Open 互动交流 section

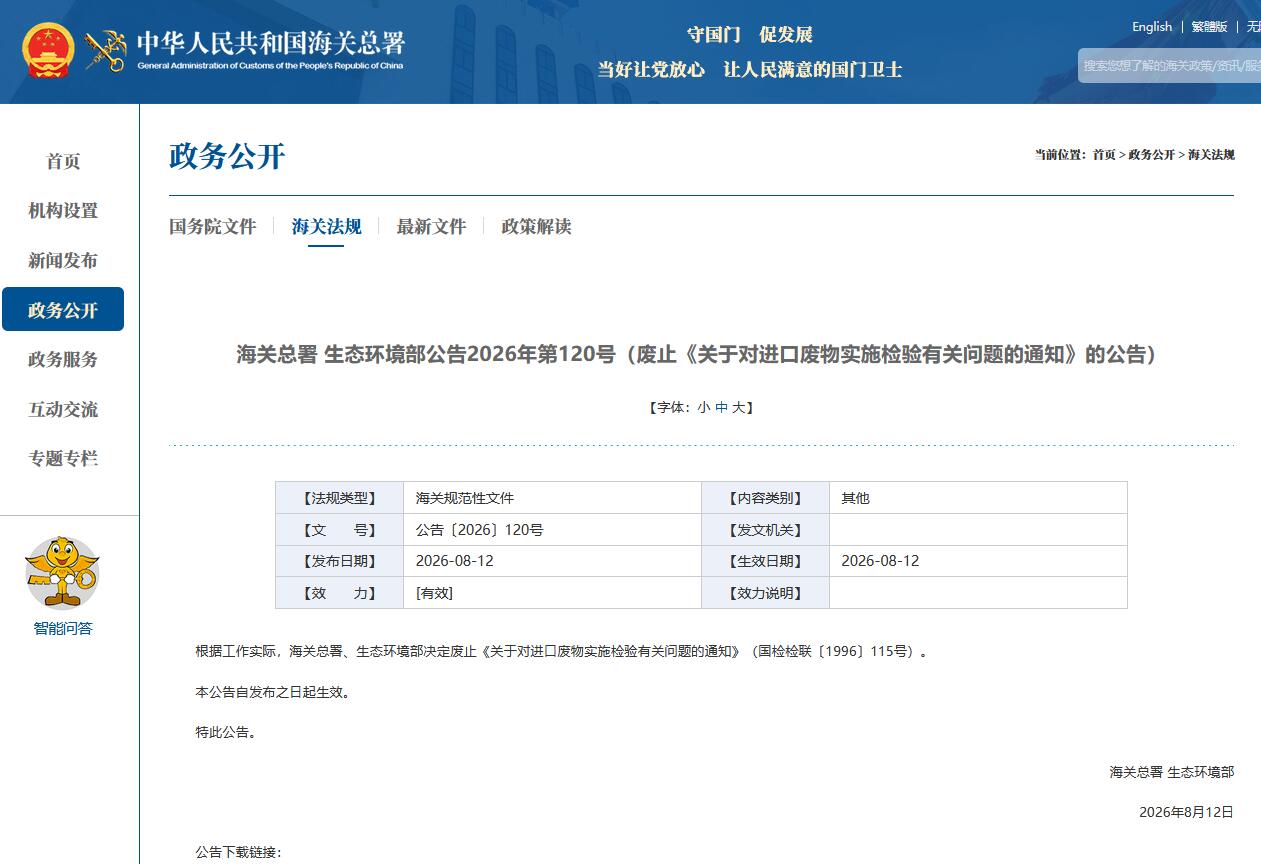click(x=63, y=410)
